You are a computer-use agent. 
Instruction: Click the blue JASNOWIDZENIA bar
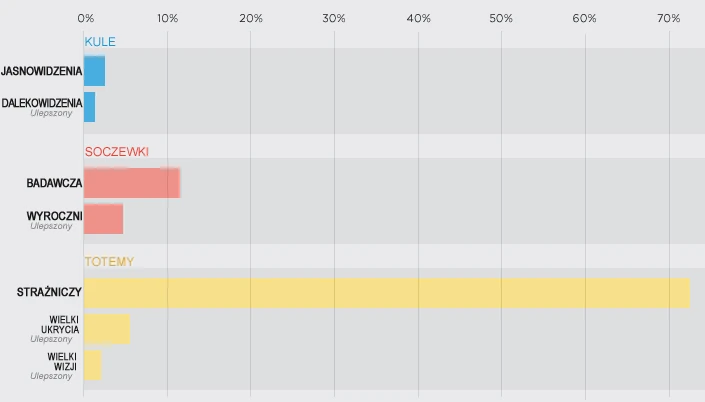pos(94,71)
